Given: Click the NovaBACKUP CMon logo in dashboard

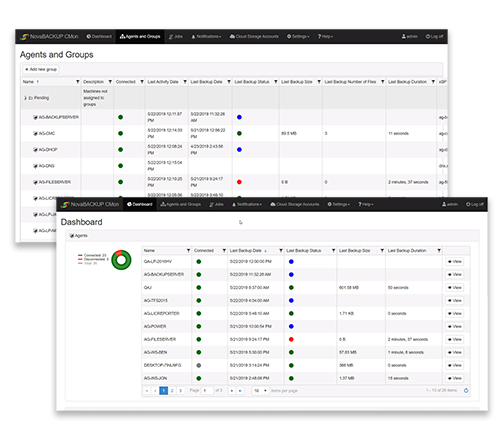Looking at the screenshot, I should [90, 204].
